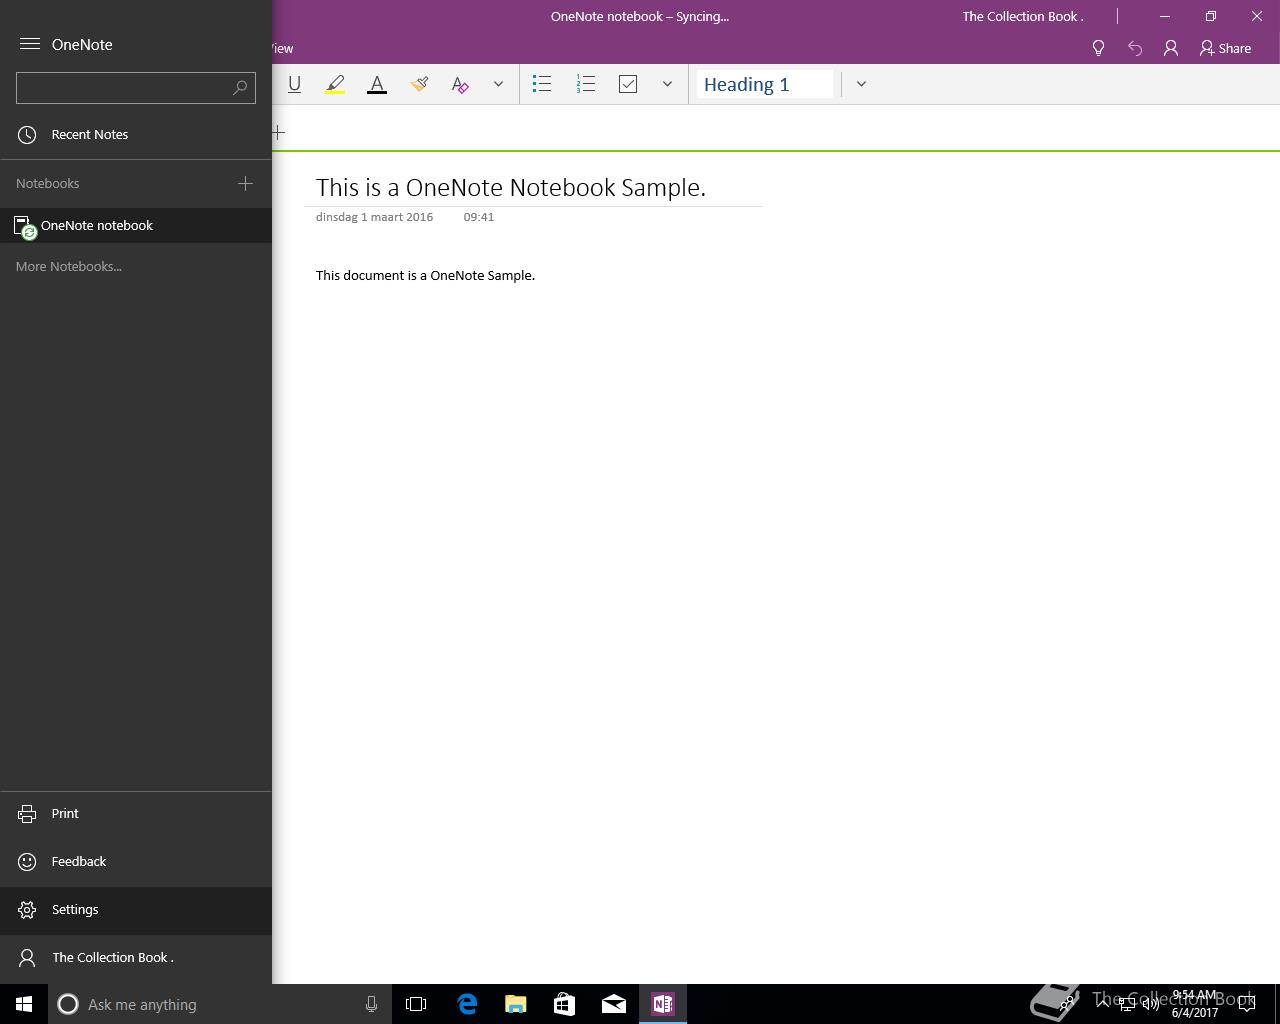
Task: Toggle numbered list
Action: click(x=586, y=84)
